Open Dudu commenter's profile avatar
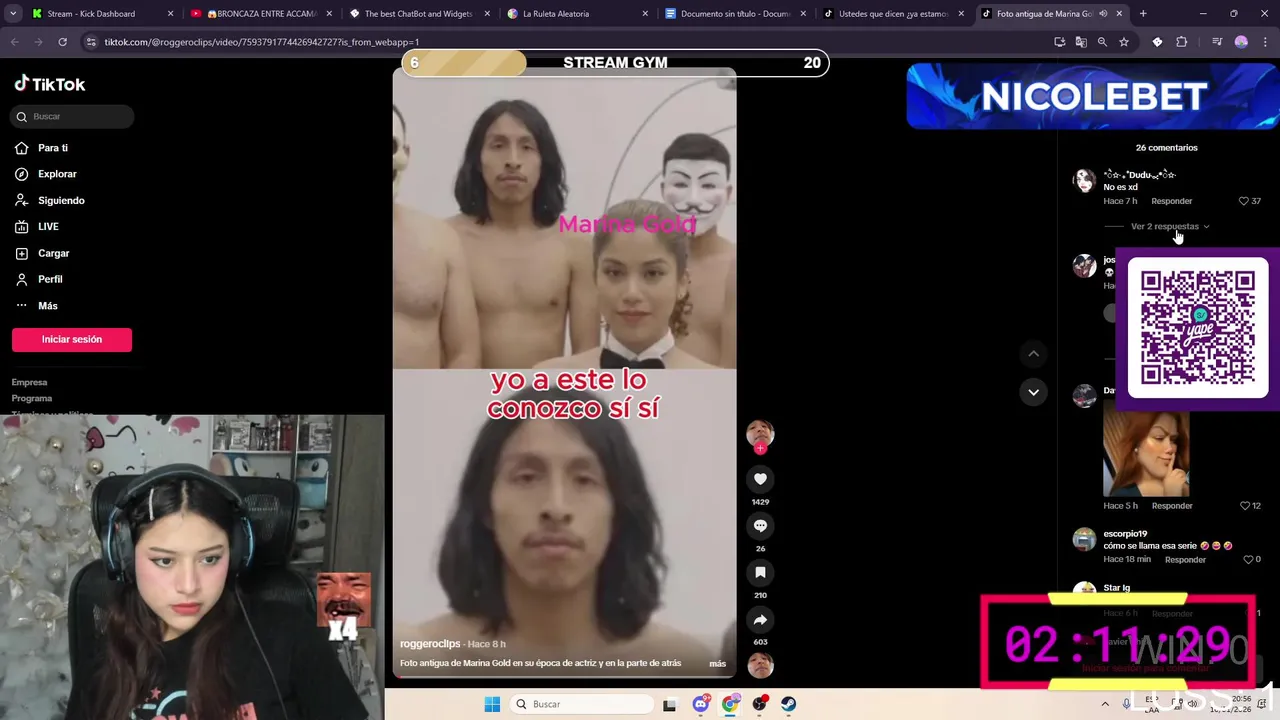The width and height of the screenshot is (1280, 720). 1084,180
